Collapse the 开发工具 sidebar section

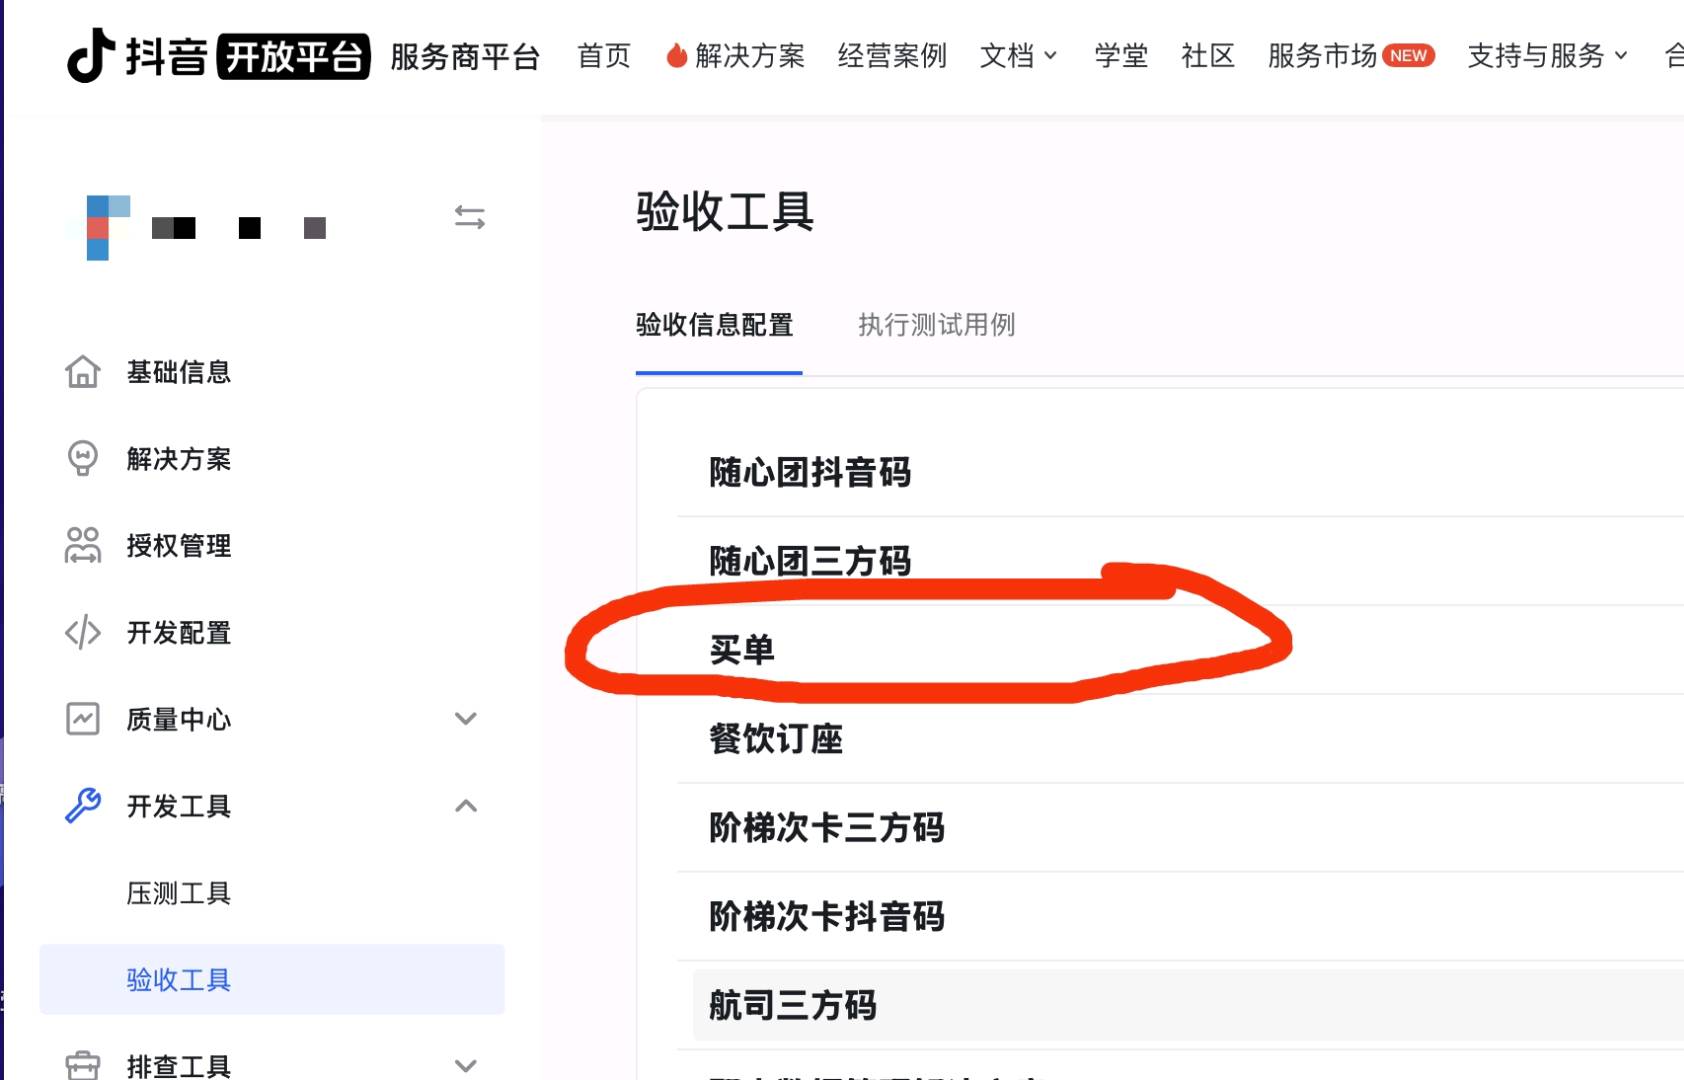click(x=464, y=806)
